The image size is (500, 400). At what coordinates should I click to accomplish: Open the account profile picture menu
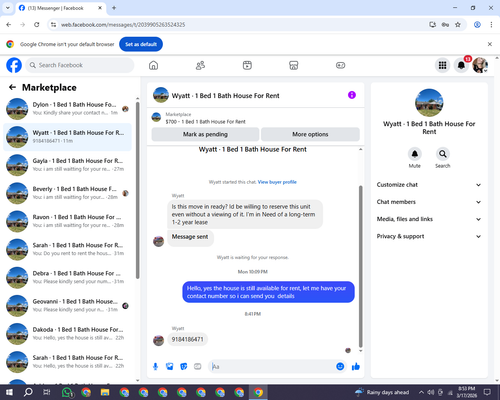(480, 65)
